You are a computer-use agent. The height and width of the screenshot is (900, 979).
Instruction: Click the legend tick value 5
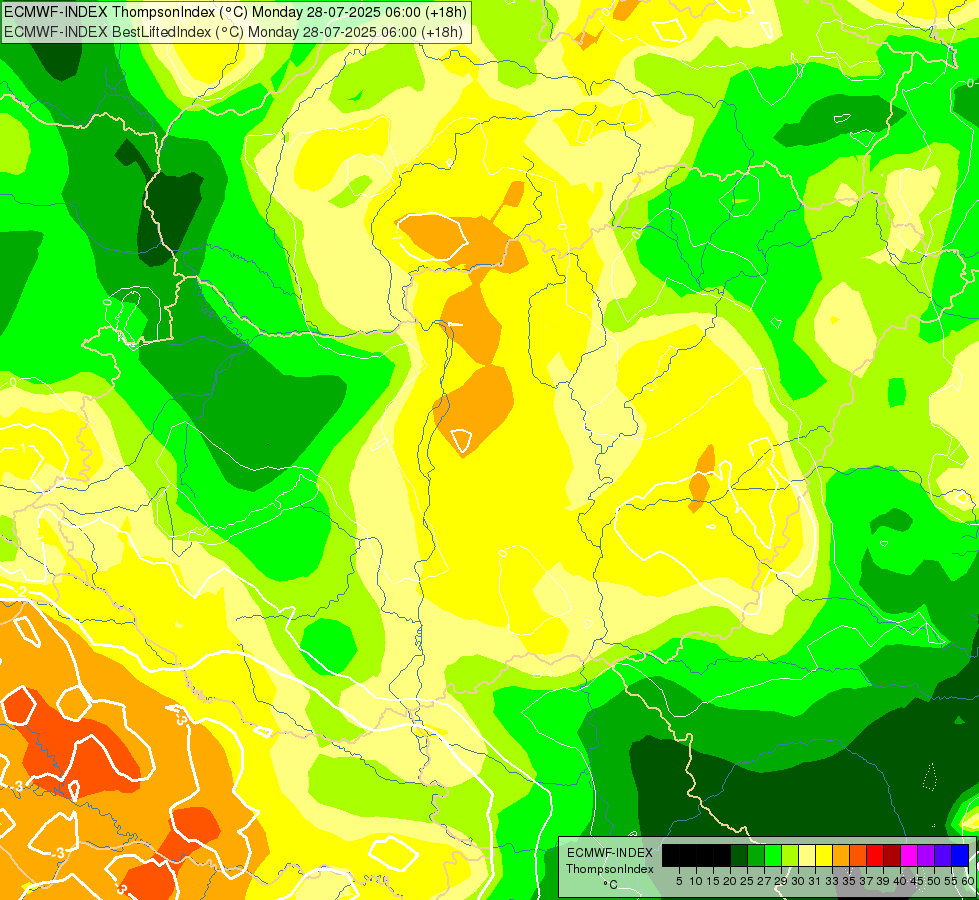[x=679, y=881]
